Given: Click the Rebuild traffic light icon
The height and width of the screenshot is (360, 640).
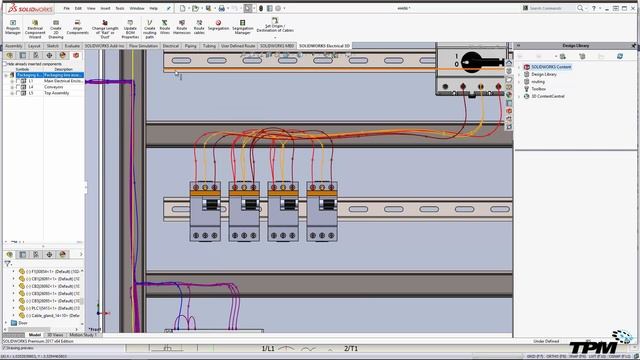Looking at the screenshot, I should click(261, 8).
